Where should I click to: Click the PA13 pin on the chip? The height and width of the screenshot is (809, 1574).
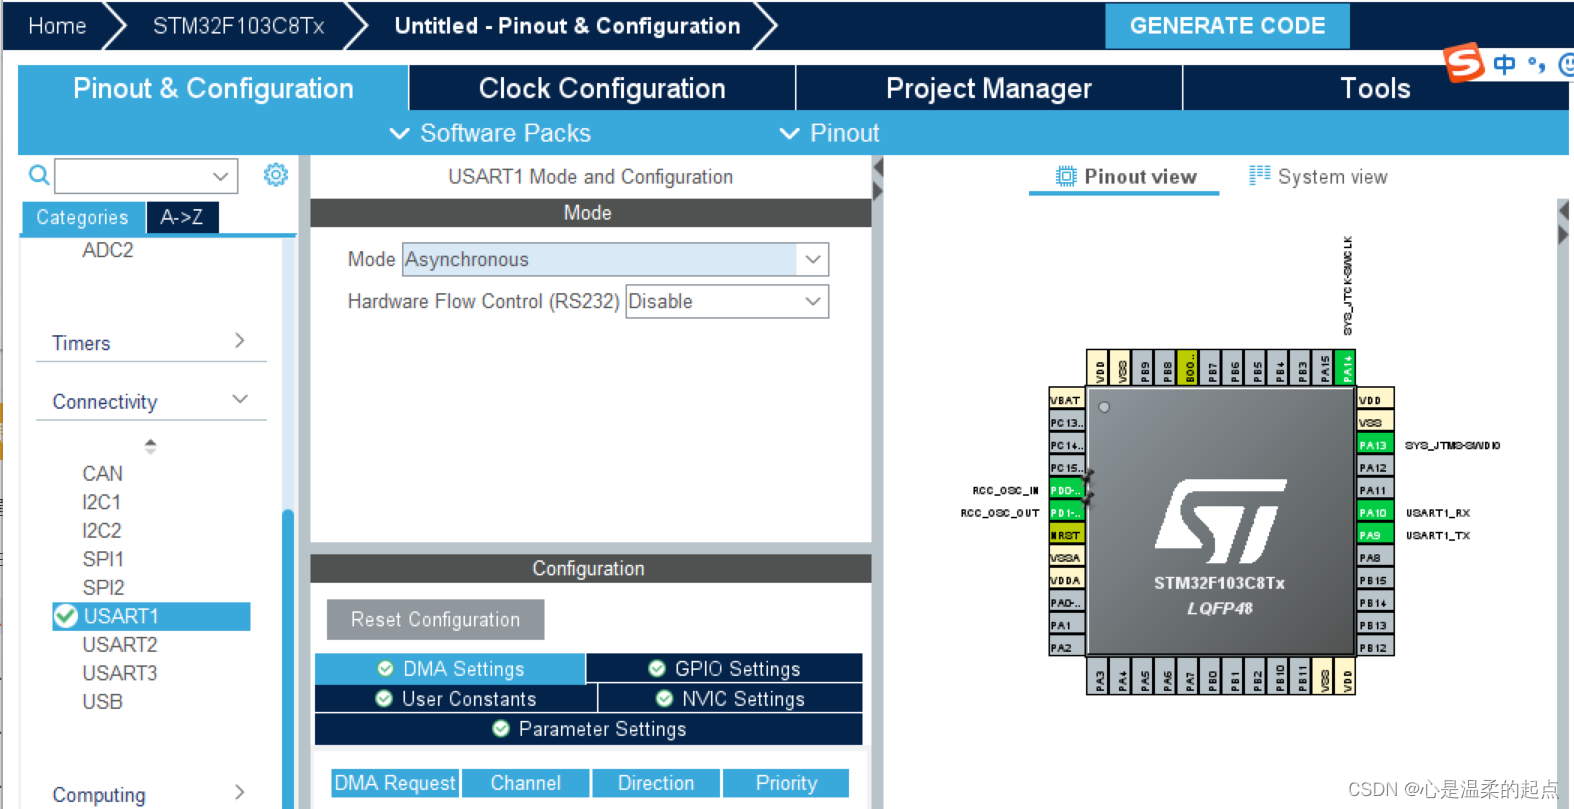1375,445
